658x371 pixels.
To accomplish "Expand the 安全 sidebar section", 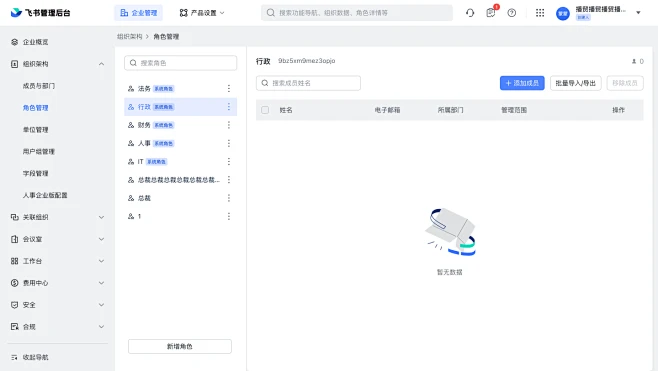I will pyautogui.click(x=102, y=305).
